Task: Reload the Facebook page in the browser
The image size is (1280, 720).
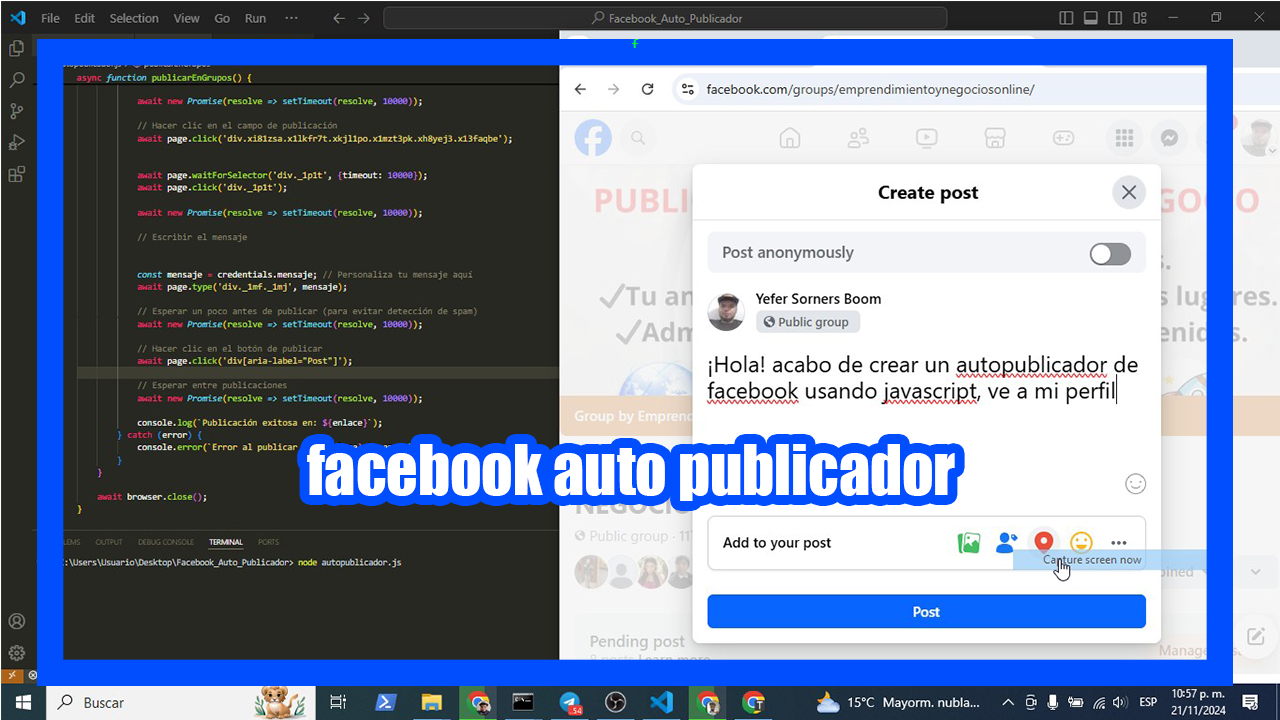Action: pos(647,89)
